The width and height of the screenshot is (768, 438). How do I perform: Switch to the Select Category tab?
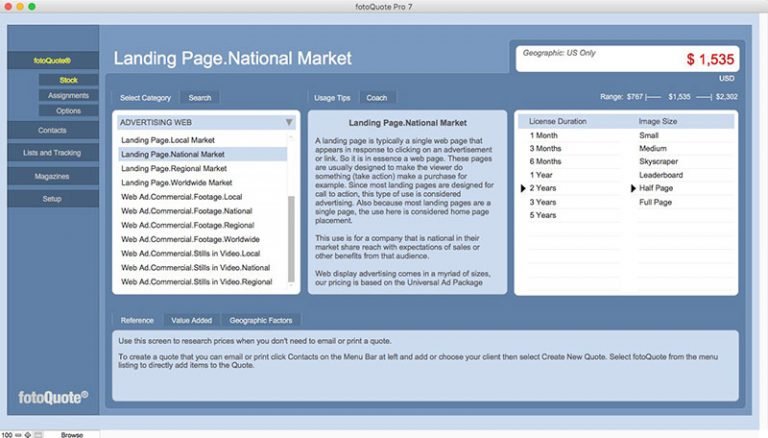(145, 97)
